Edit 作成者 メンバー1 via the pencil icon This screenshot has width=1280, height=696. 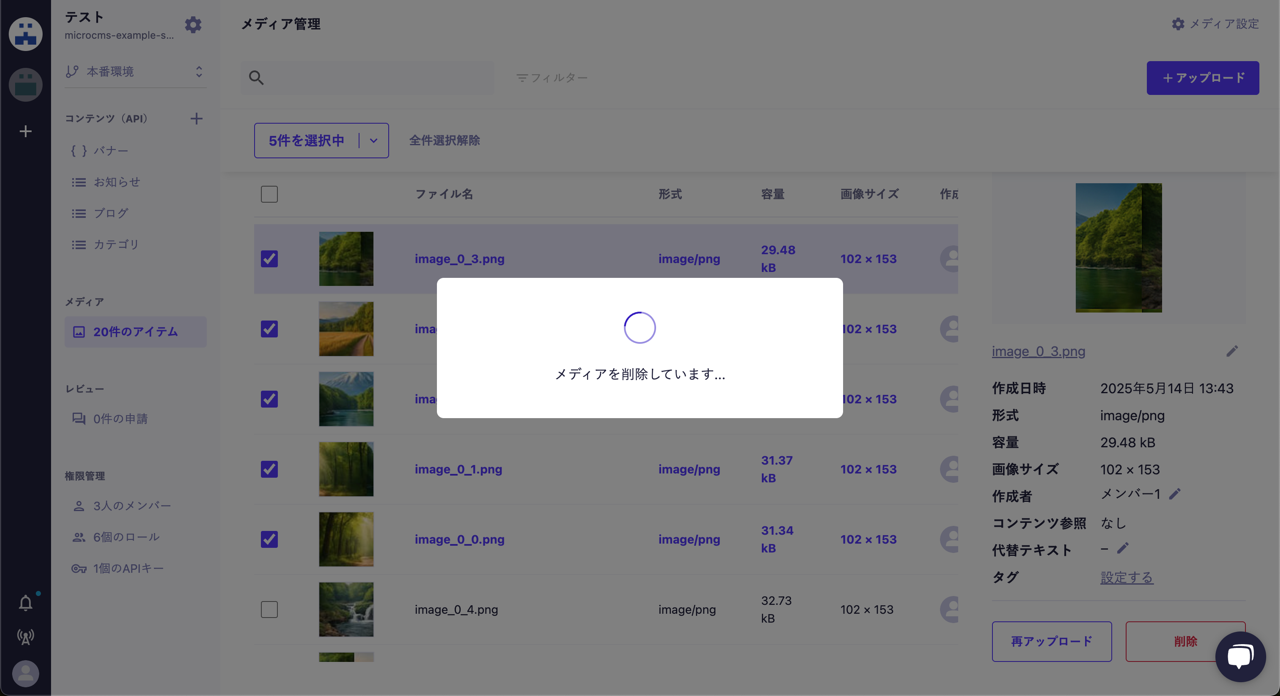click(1173, 493)
